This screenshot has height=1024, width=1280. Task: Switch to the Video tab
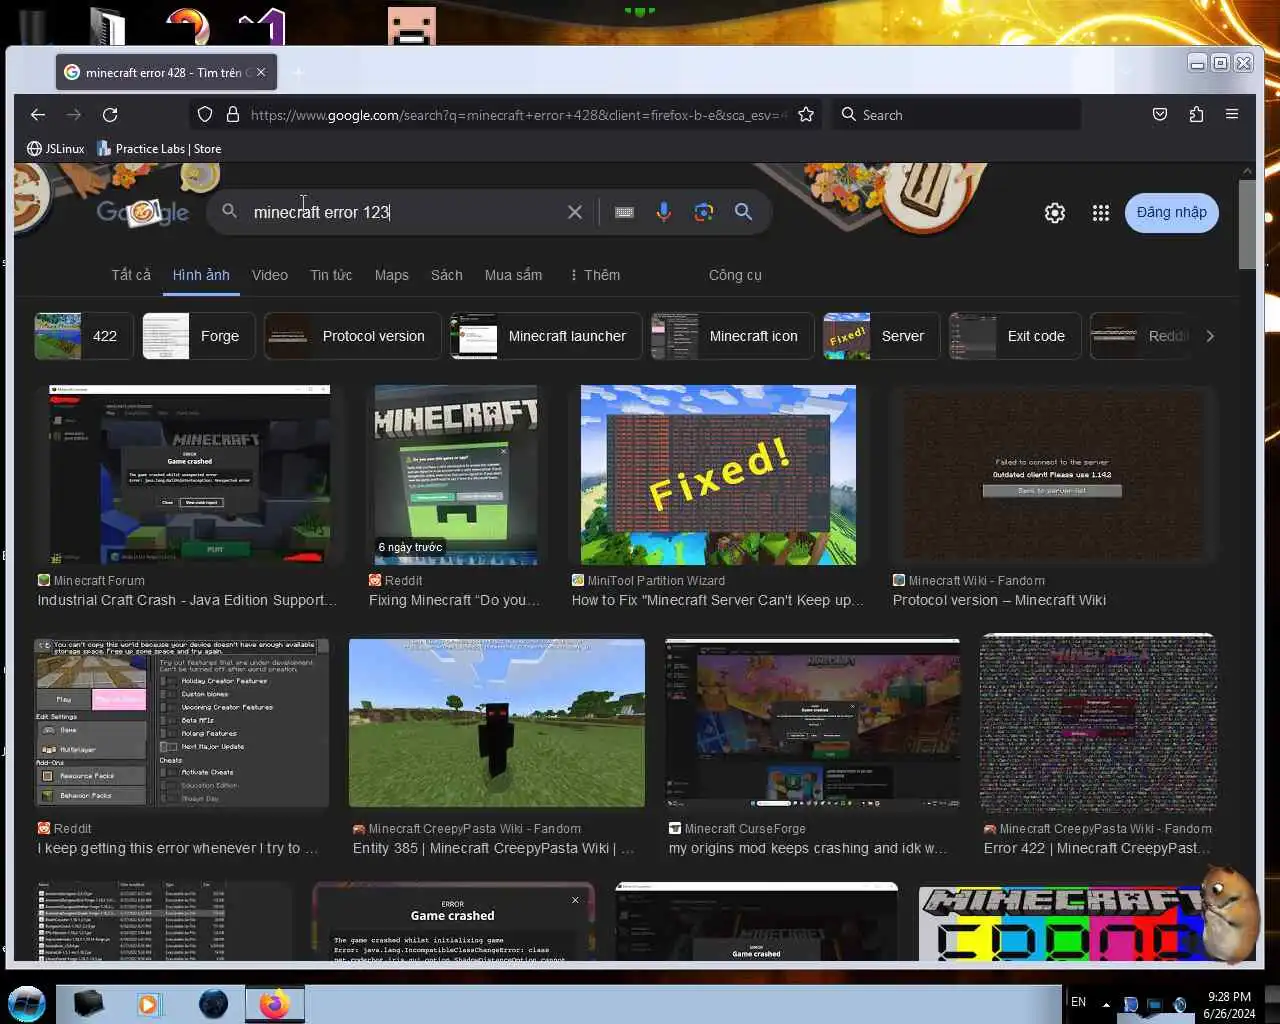pos(270,275)
